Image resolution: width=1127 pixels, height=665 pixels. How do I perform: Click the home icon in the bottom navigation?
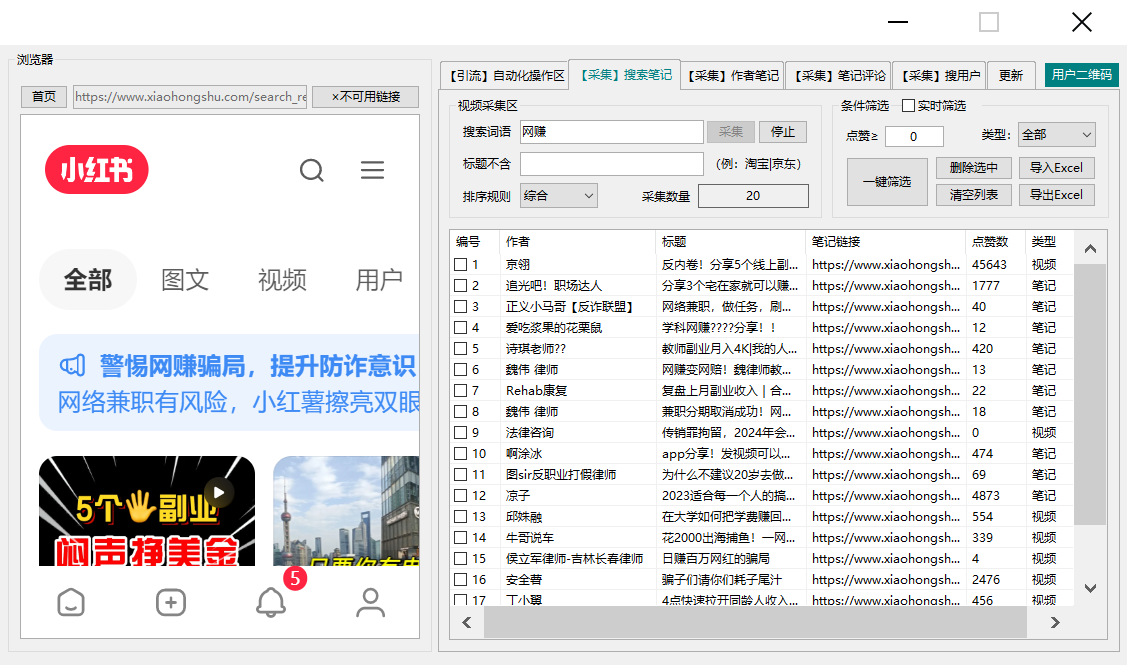pyautogui.click(x=71, y=602)
